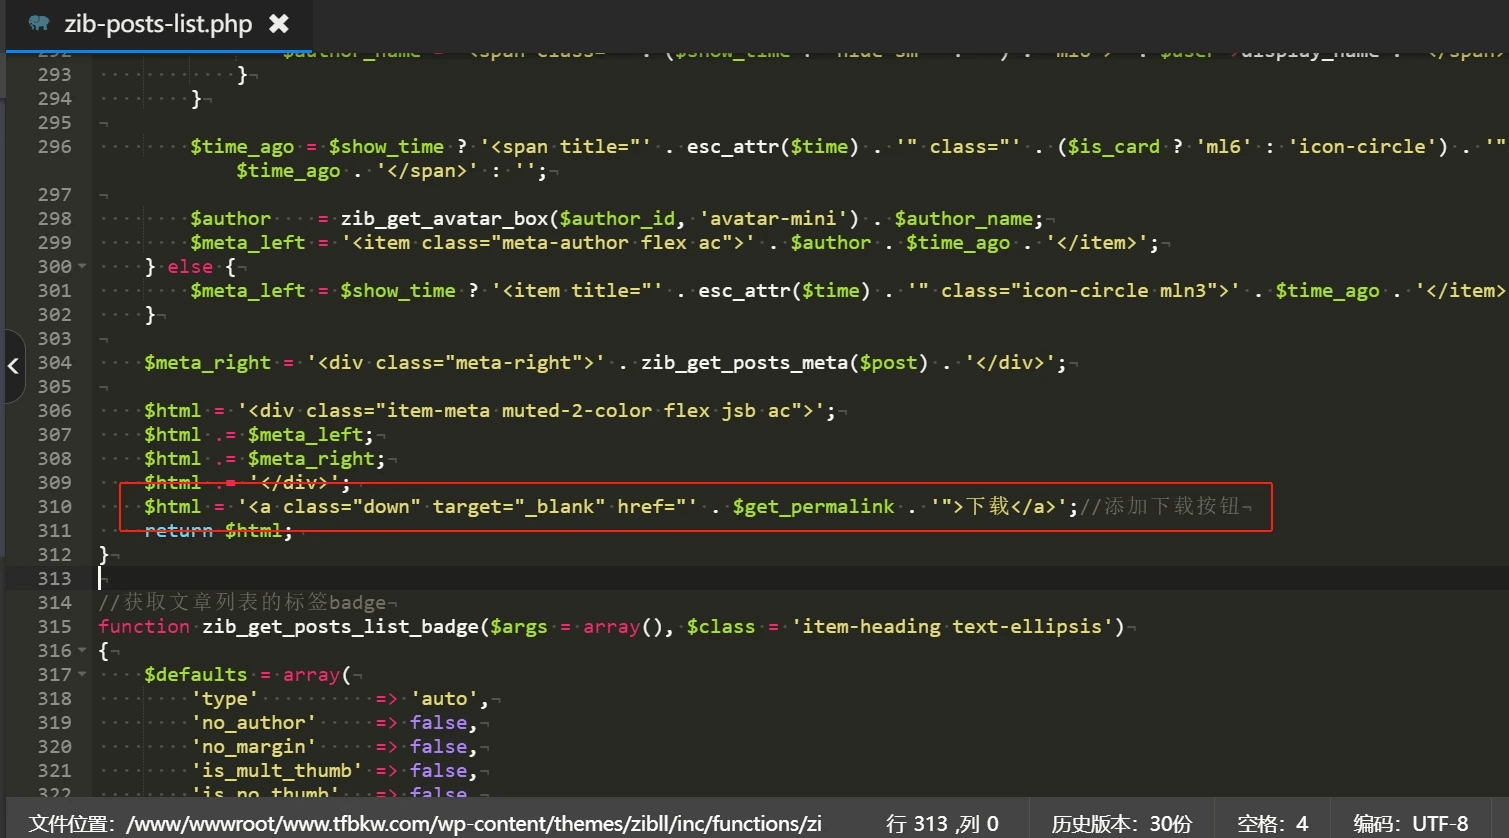Change indentation setting 空格: 4

tap(1272, 823)
